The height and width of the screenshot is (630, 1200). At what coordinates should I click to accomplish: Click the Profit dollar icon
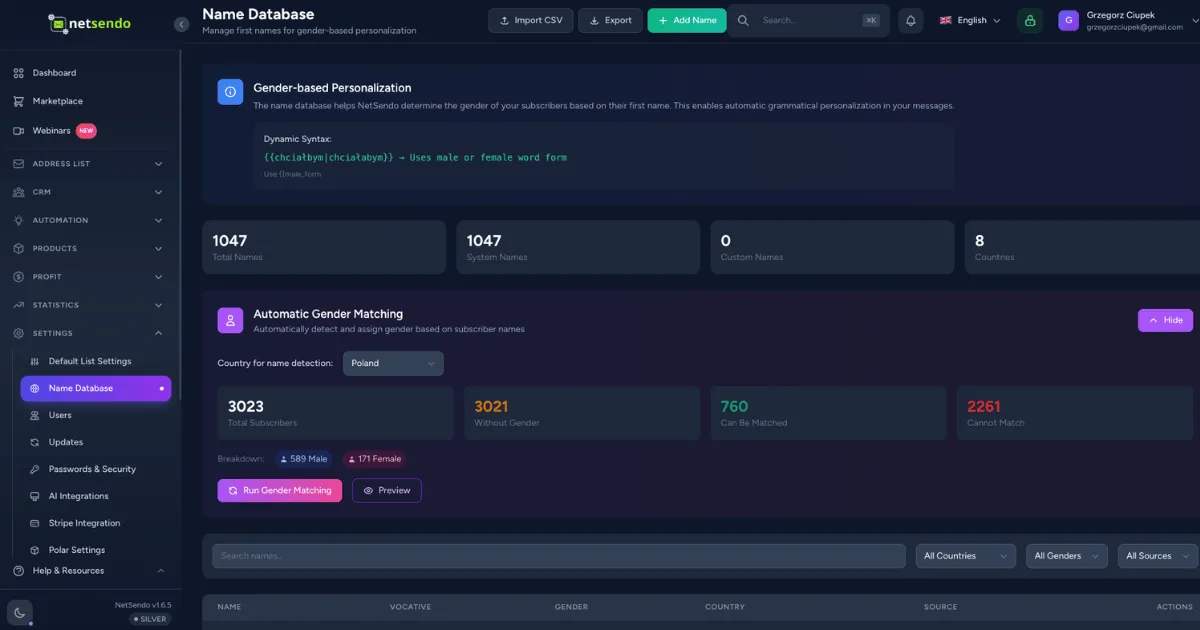click(19, 276)
